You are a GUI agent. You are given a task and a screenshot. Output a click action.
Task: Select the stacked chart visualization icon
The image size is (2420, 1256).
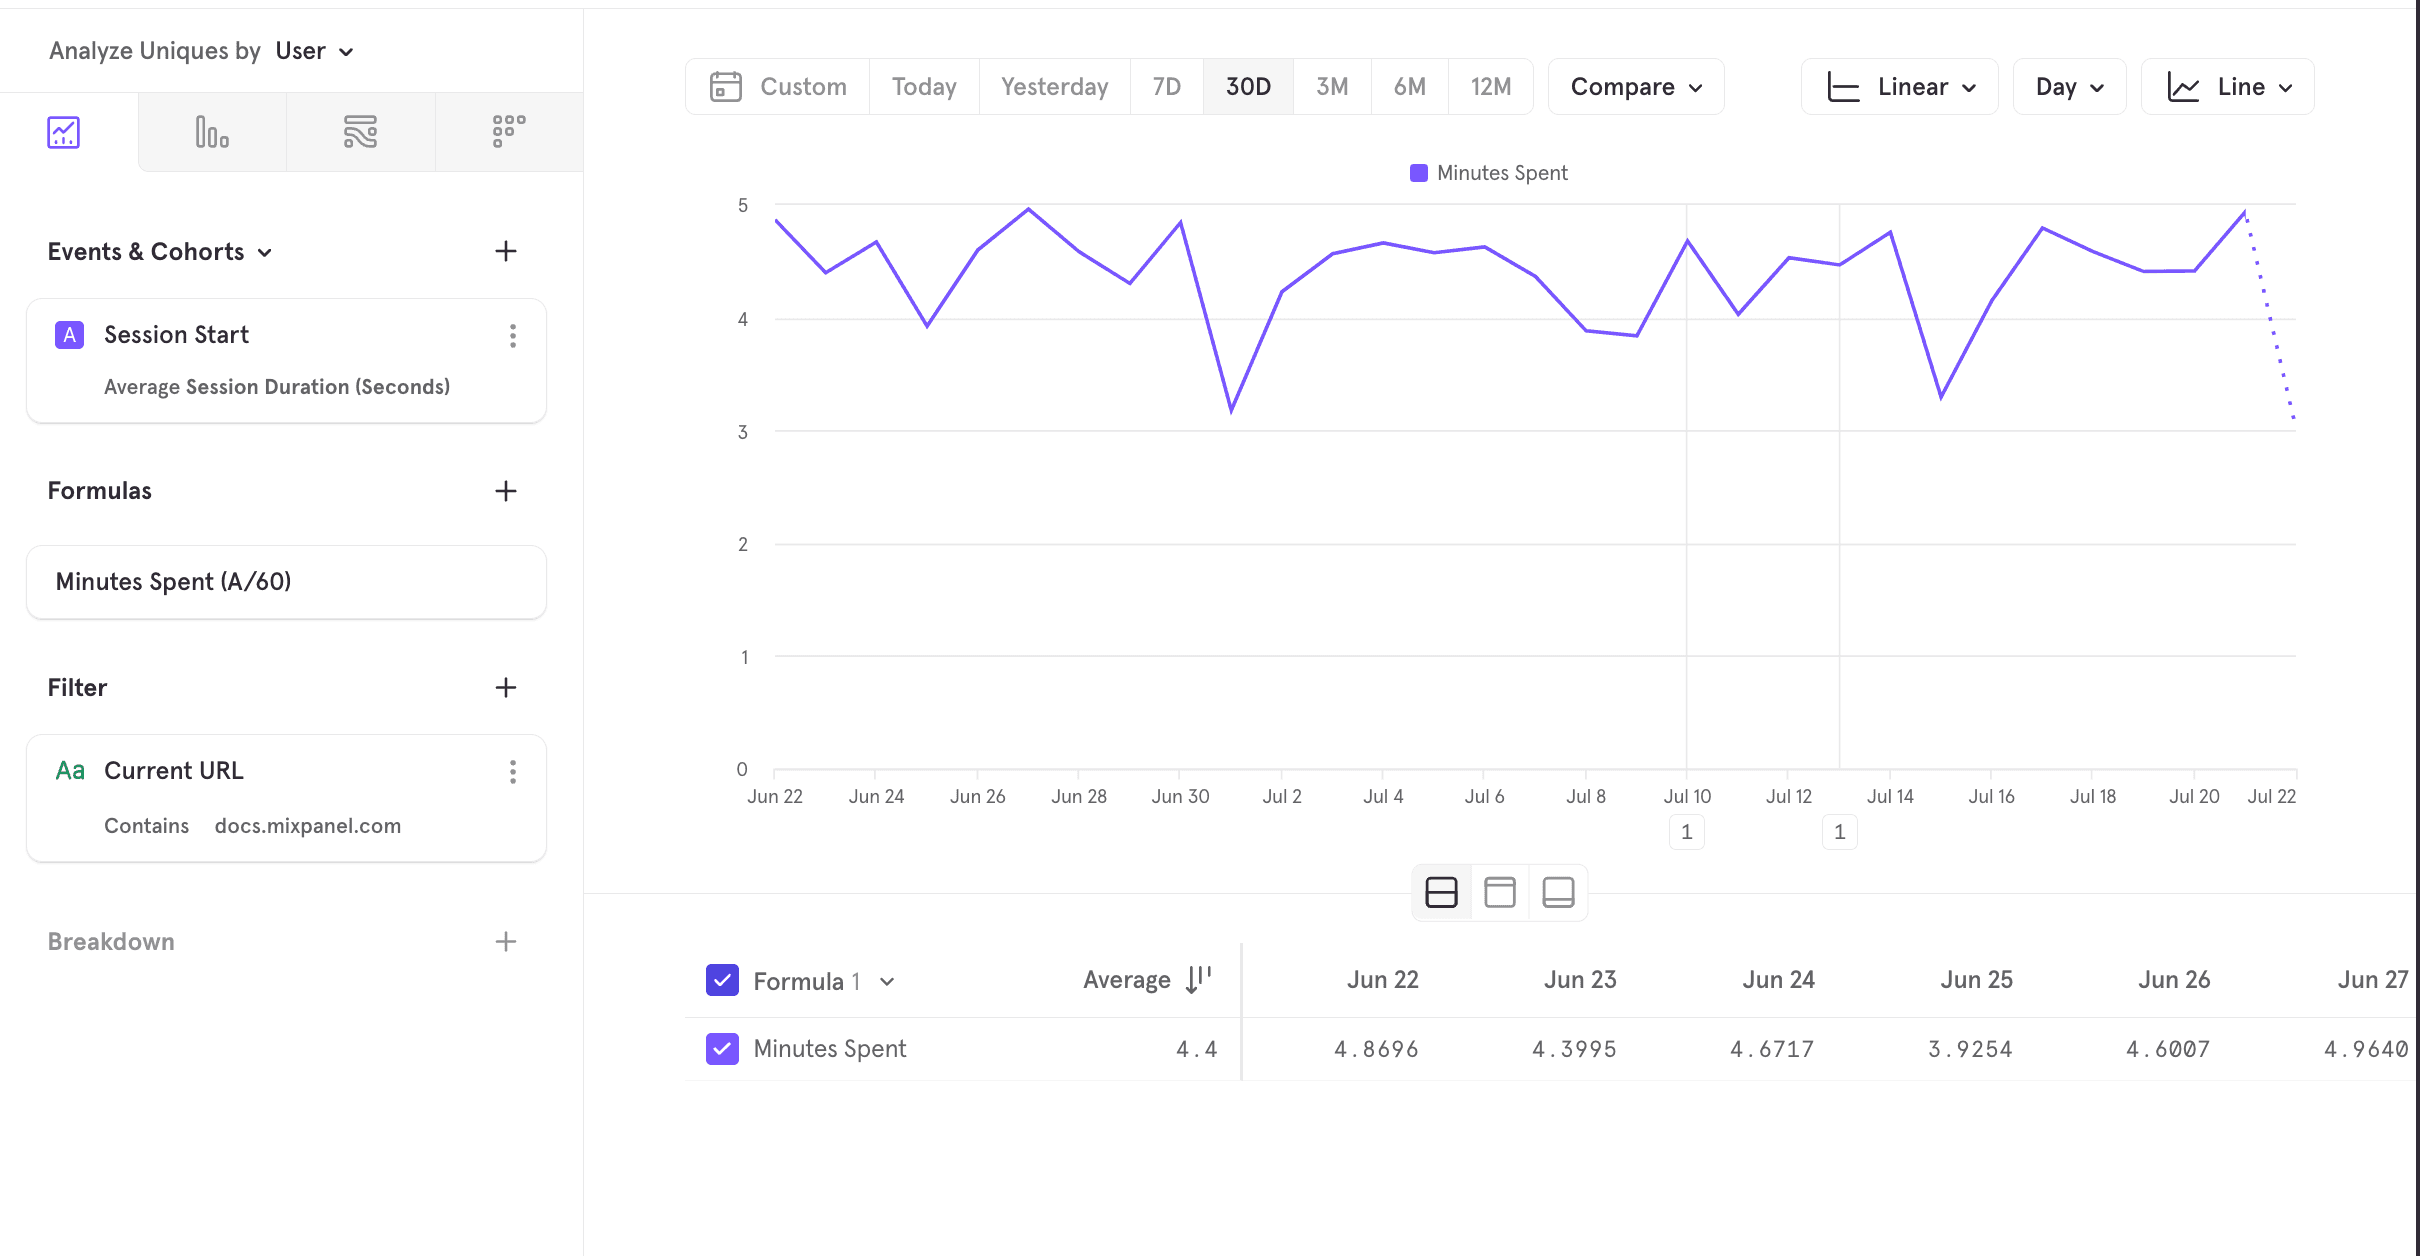[x=360, y=131]
